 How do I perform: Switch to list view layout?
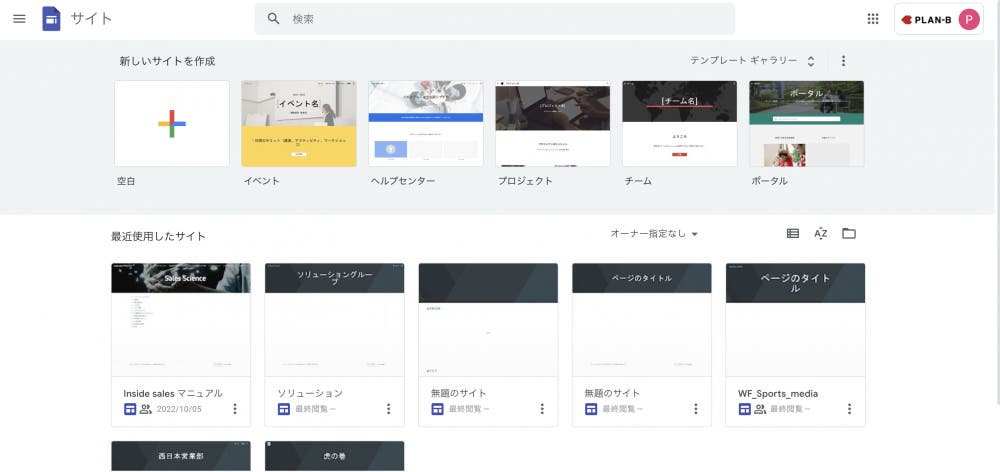click(x=793, y=234)
